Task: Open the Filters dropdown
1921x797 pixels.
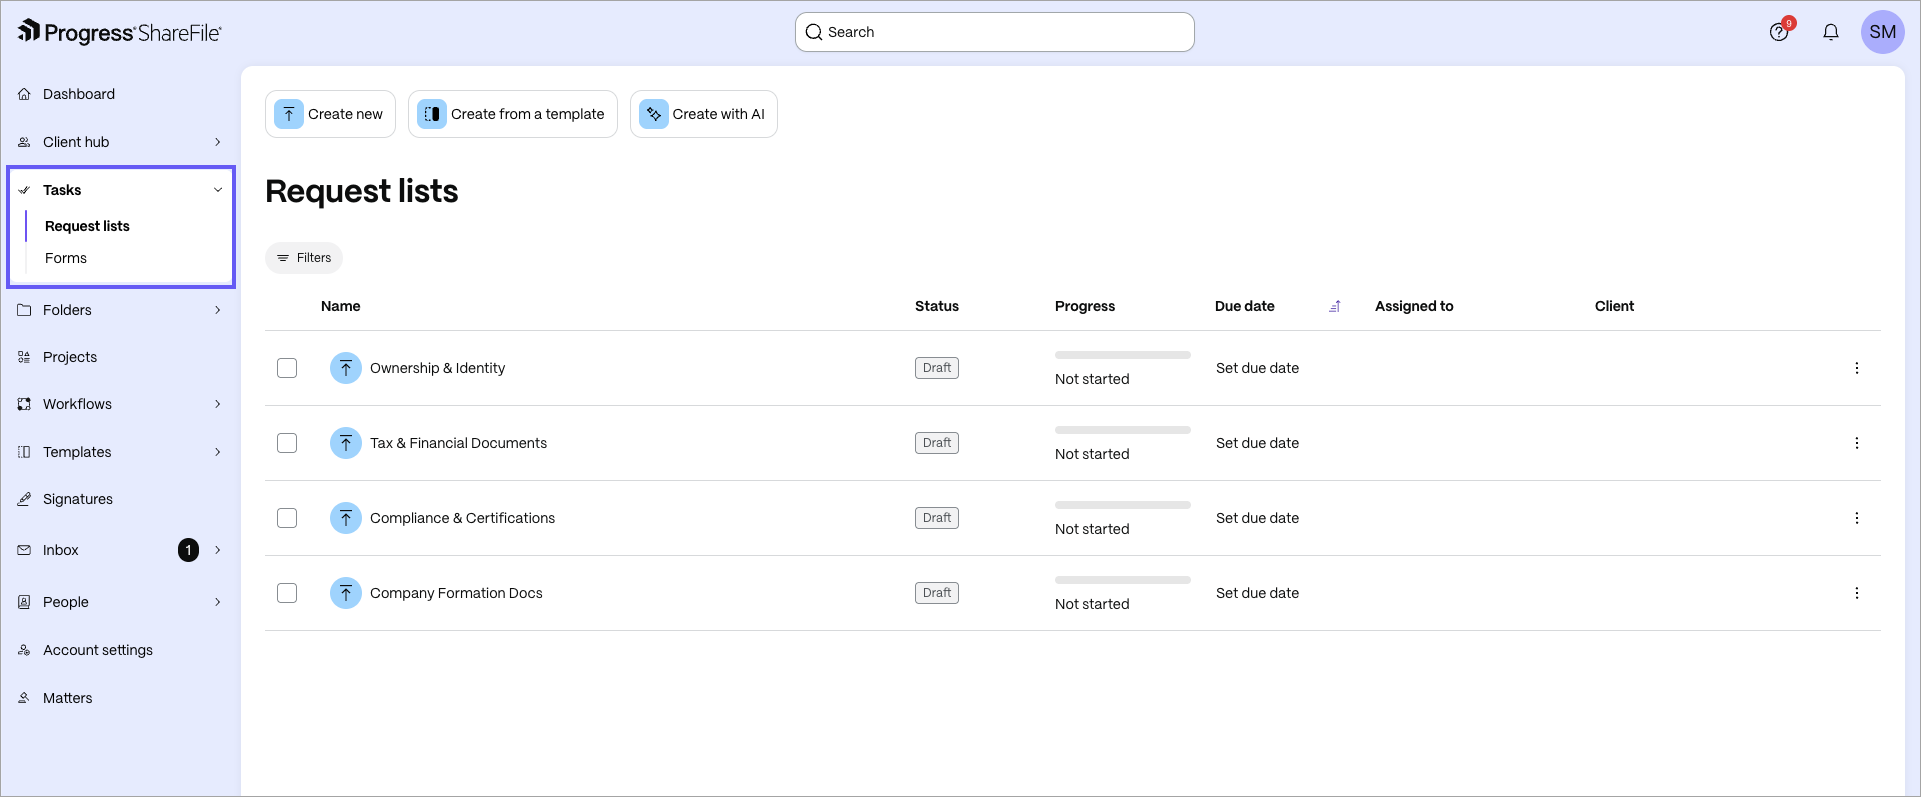Action: point(304,258)
